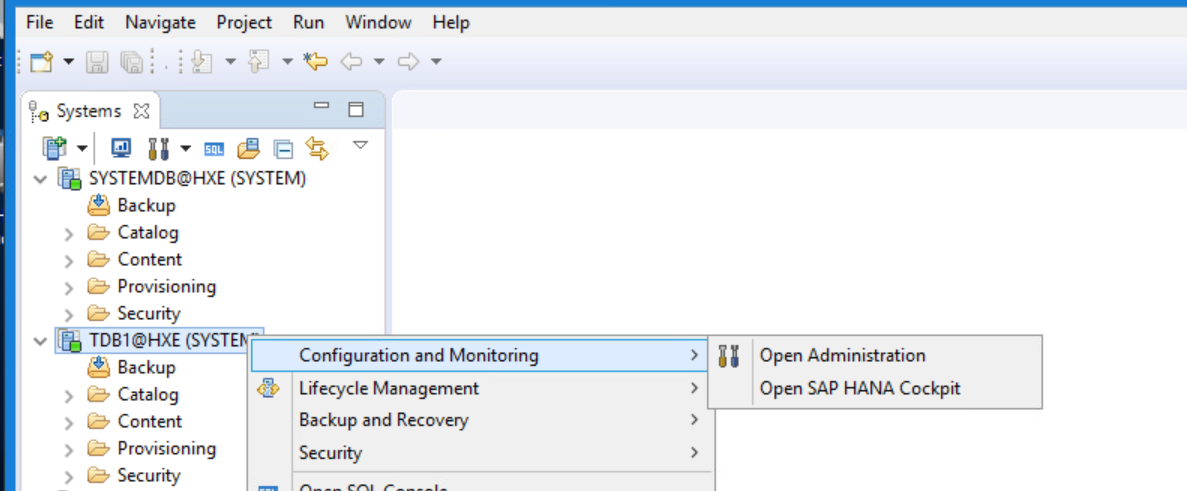Expand Provisioning under TDB1@HXE

[x=69, y=450]
